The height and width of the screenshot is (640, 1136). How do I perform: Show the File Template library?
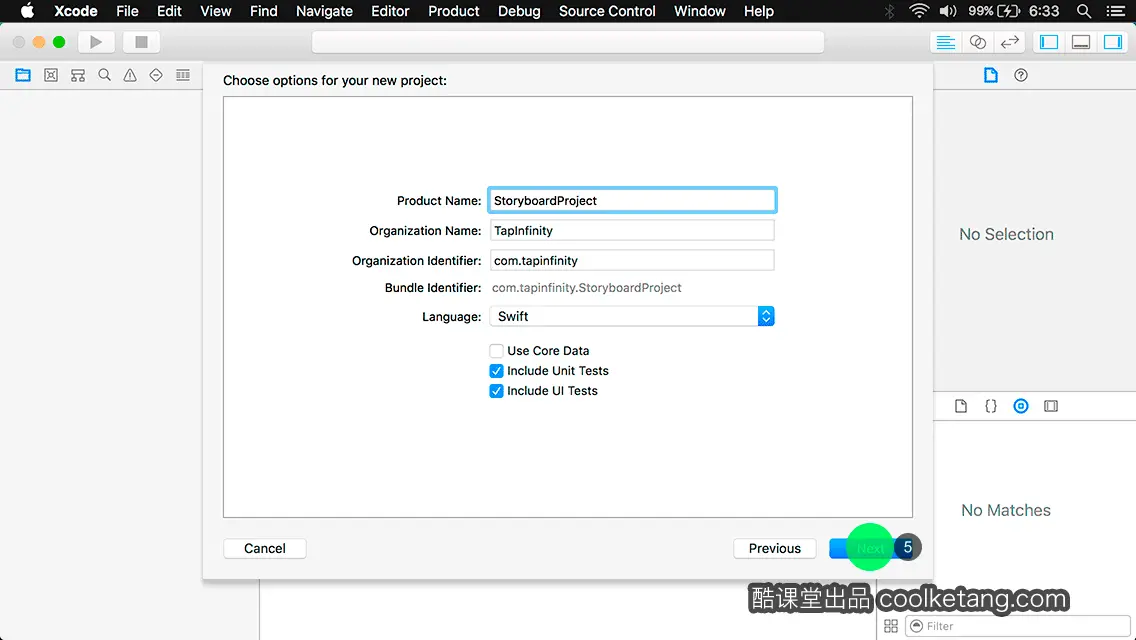point(961,406)
